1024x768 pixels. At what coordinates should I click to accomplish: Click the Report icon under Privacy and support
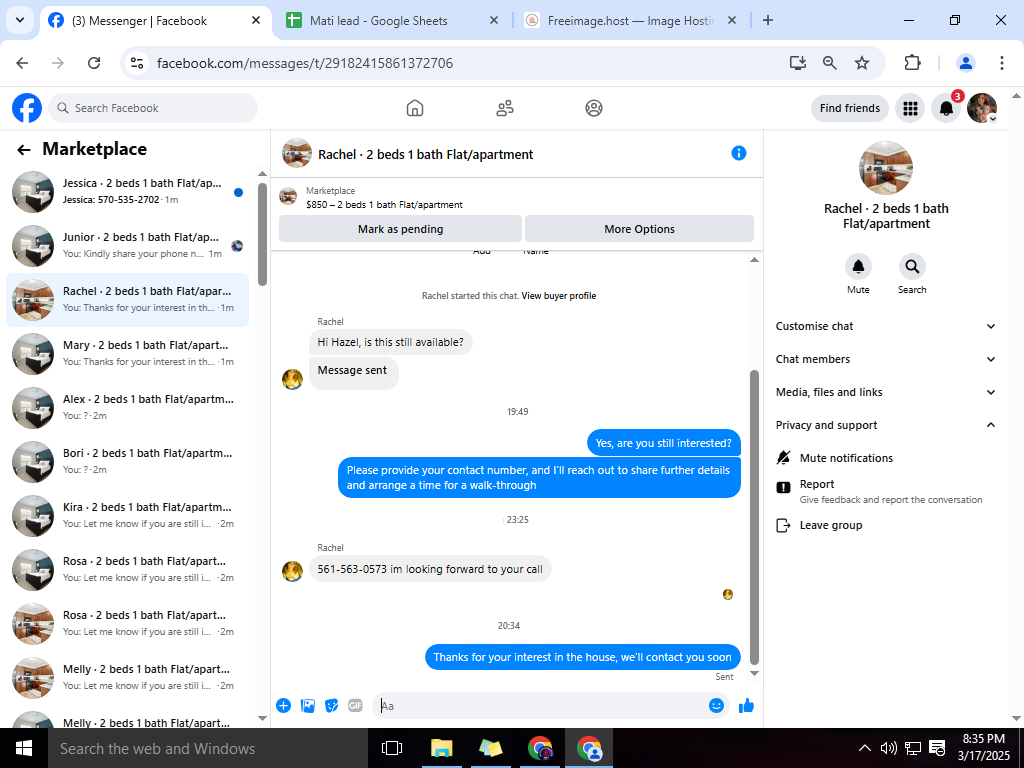coord(784,487)
